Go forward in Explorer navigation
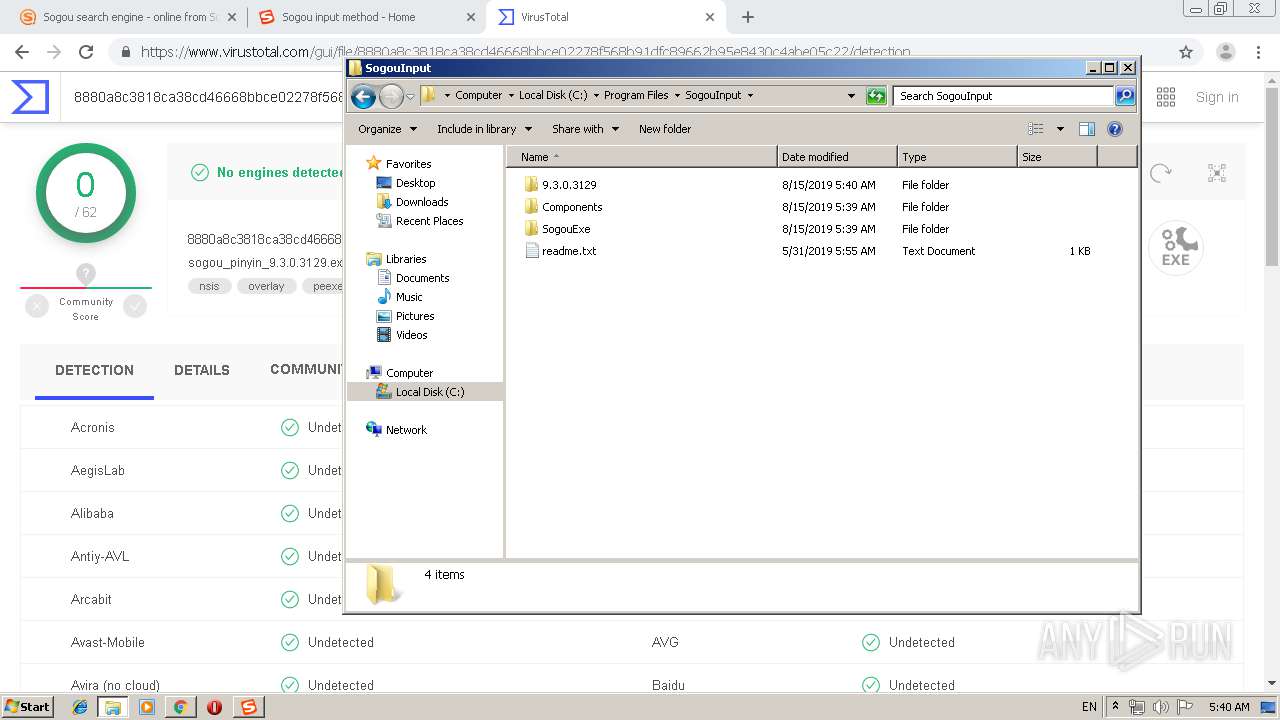Viewport: 1280px width, 720px height. [391, 96]
